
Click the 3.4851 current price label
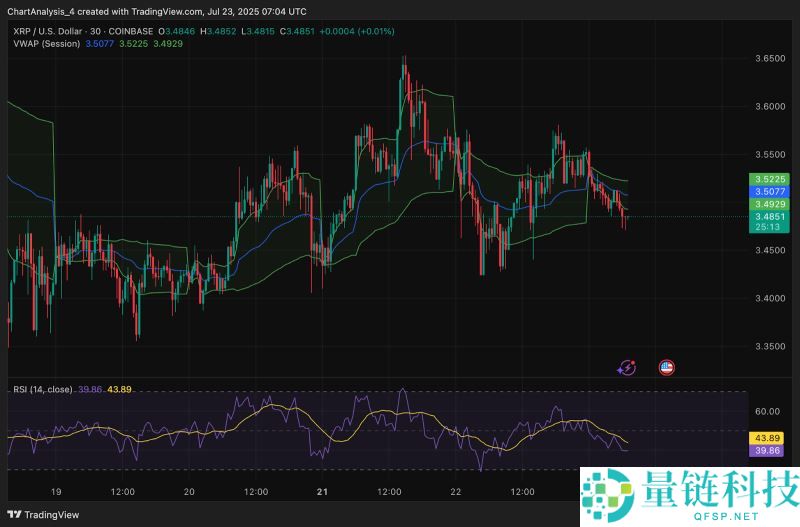click(x=770, y=215)
